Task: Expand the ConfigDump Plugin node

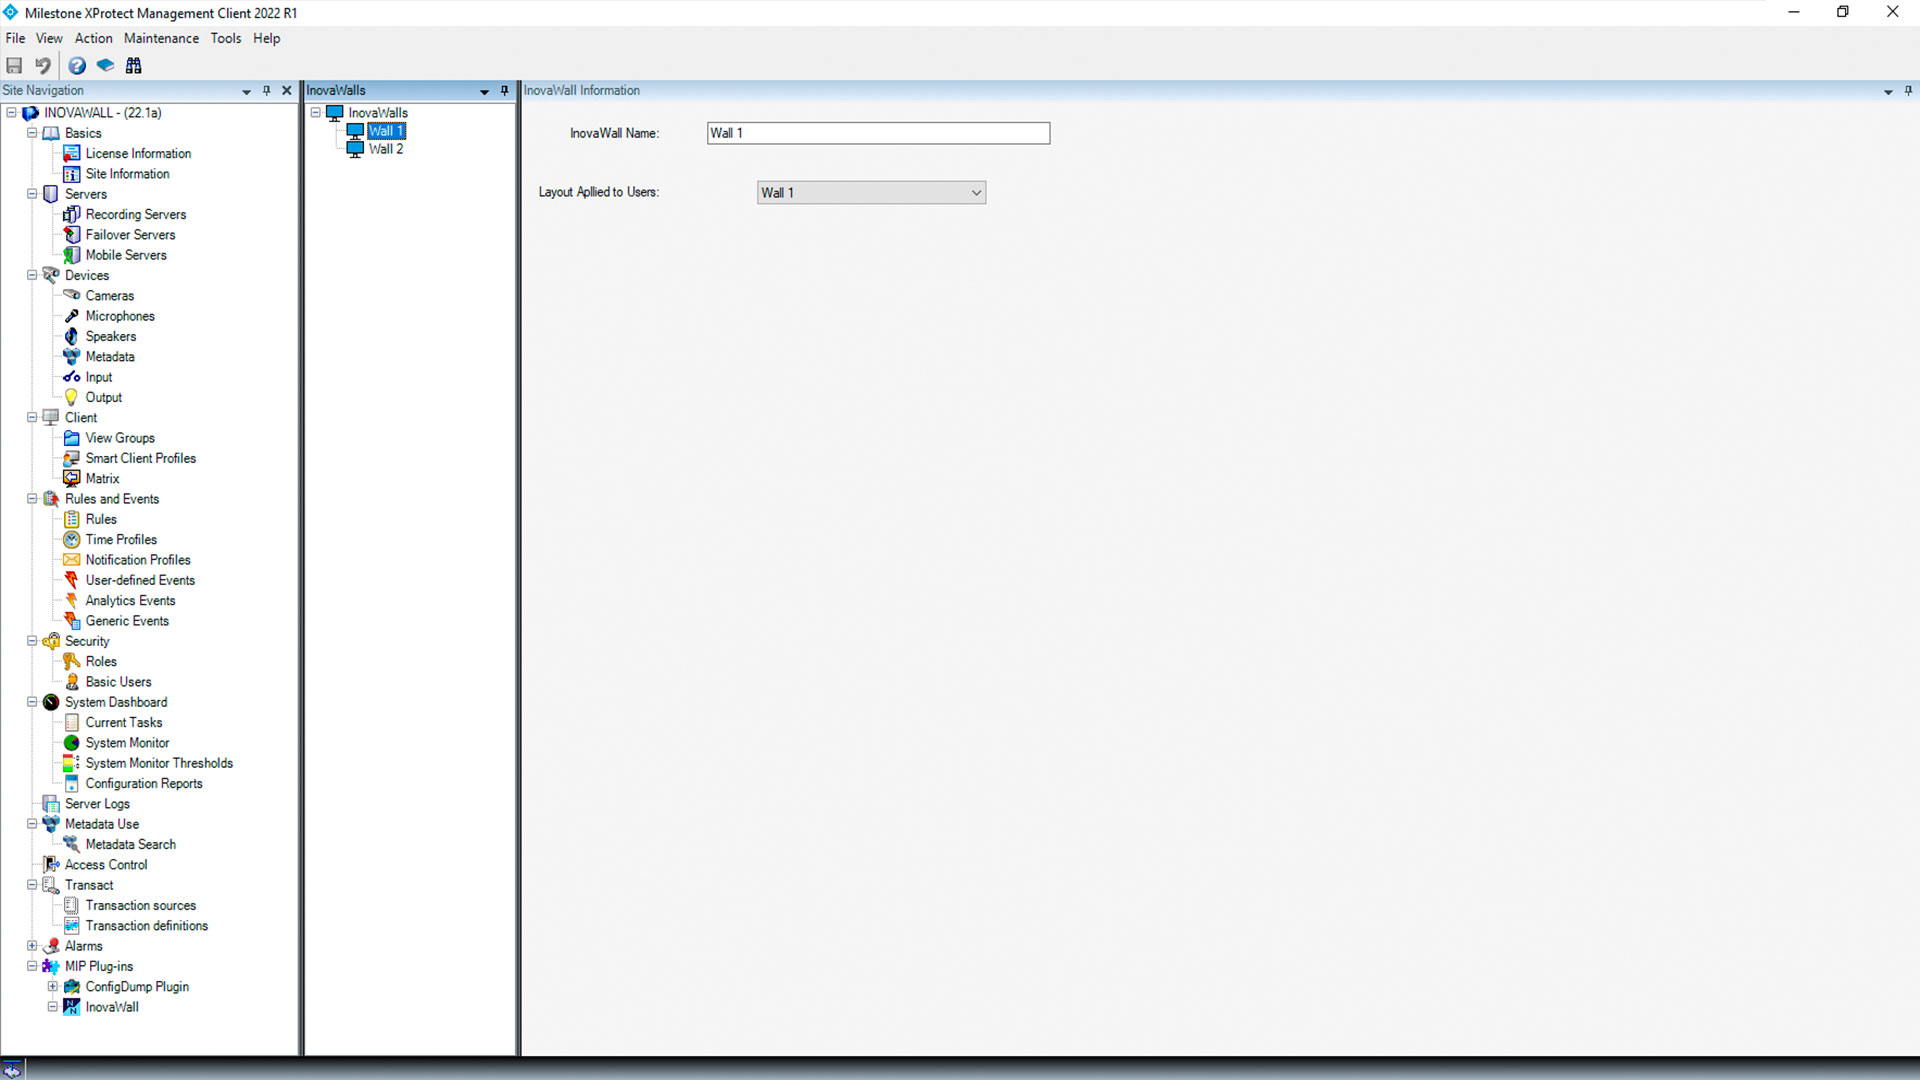Action: (52, 986)
